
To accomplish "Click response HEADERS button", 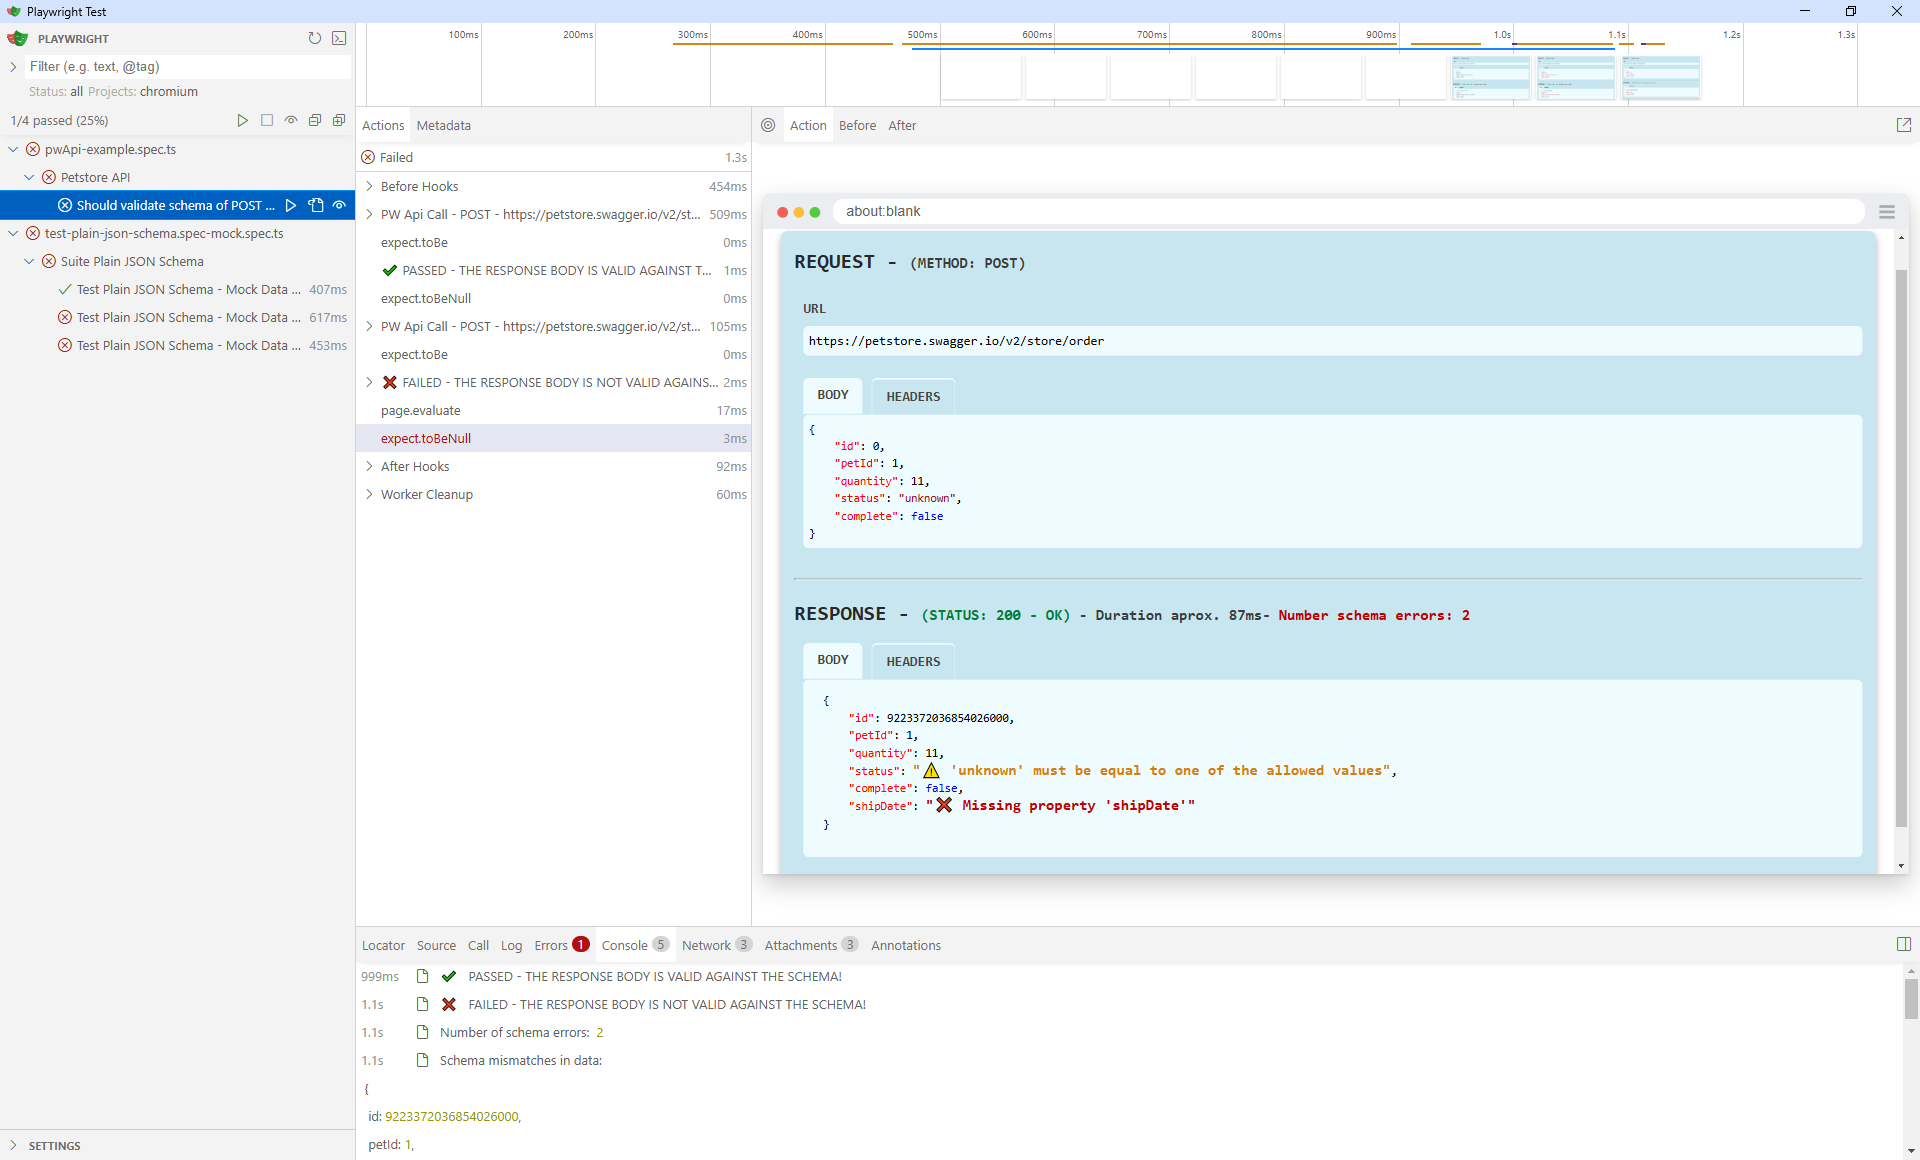I will click(913, 661).
